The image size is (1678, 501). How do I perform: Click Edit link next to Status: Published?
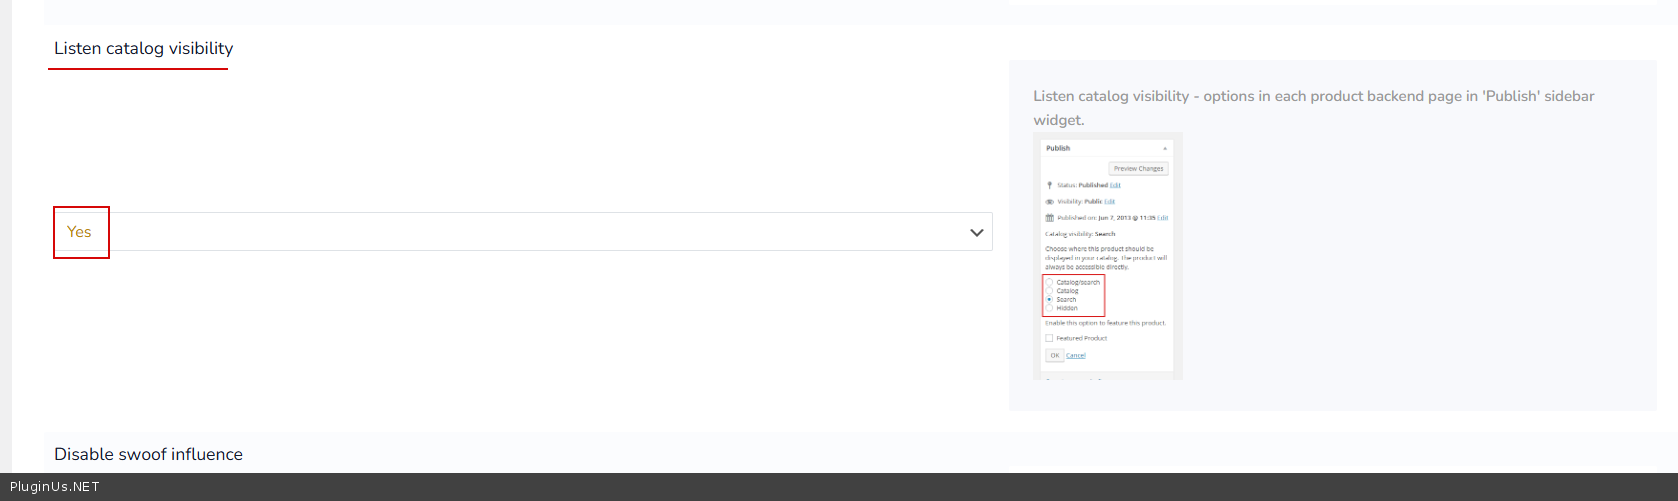(x=1115, y=185)
